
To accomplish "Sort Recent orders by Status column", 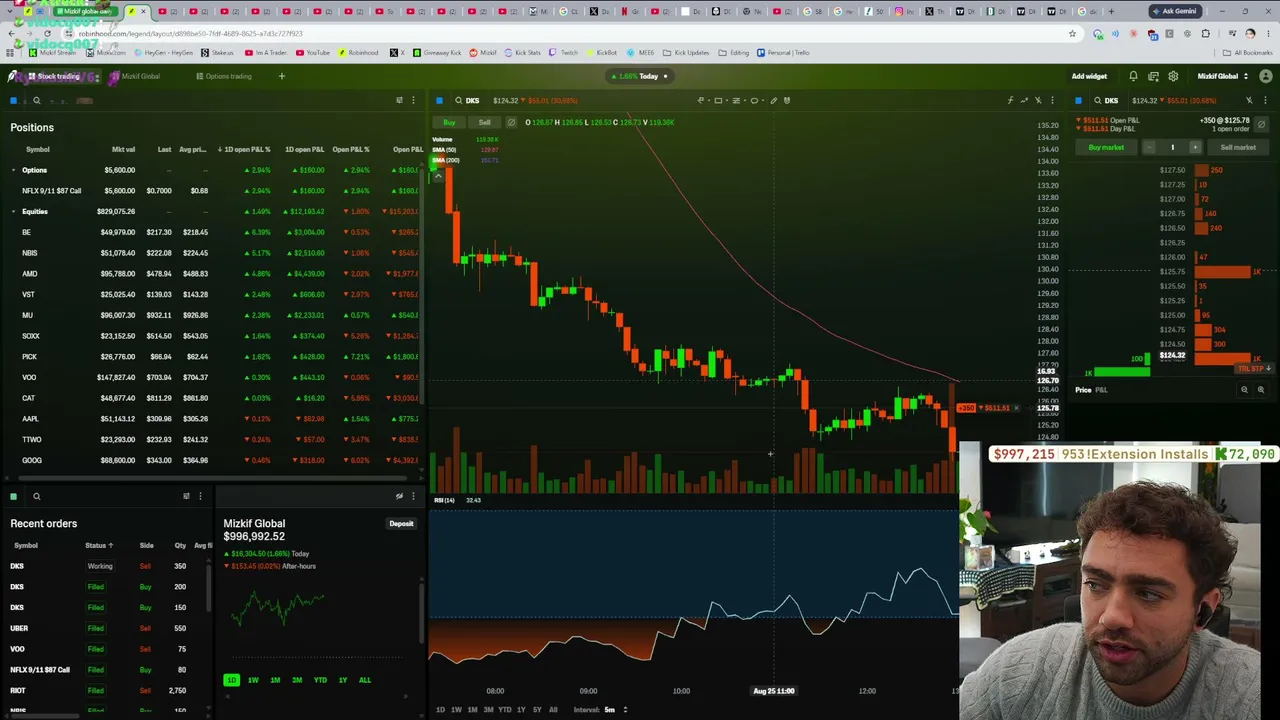I will click(98, 546).
